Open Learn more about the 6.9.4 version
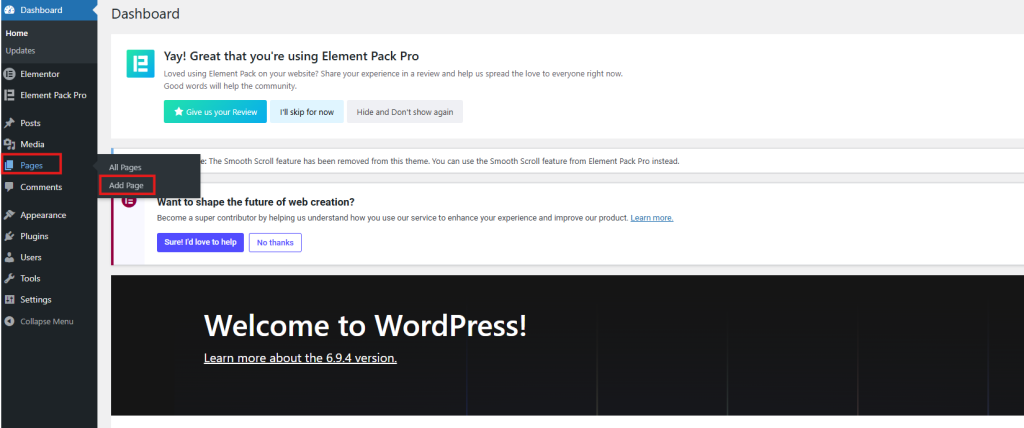 coord(300,358)
